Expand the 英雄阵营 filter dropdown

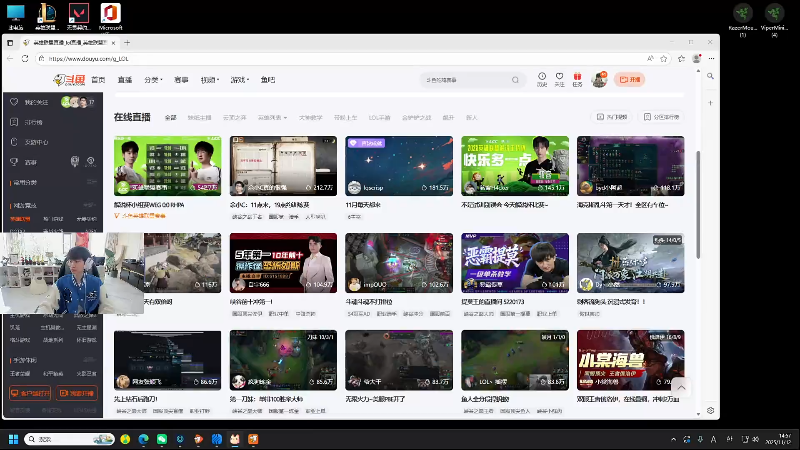tap(272, 117)
